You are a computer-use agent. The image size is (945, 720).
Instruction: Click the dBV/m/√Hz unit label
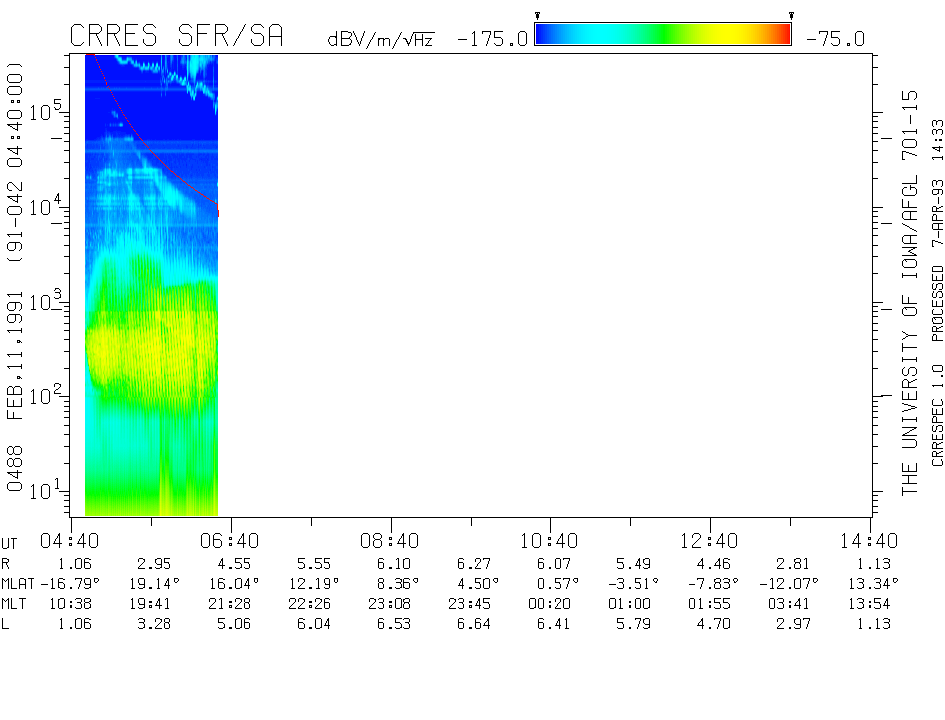point(381,39)
